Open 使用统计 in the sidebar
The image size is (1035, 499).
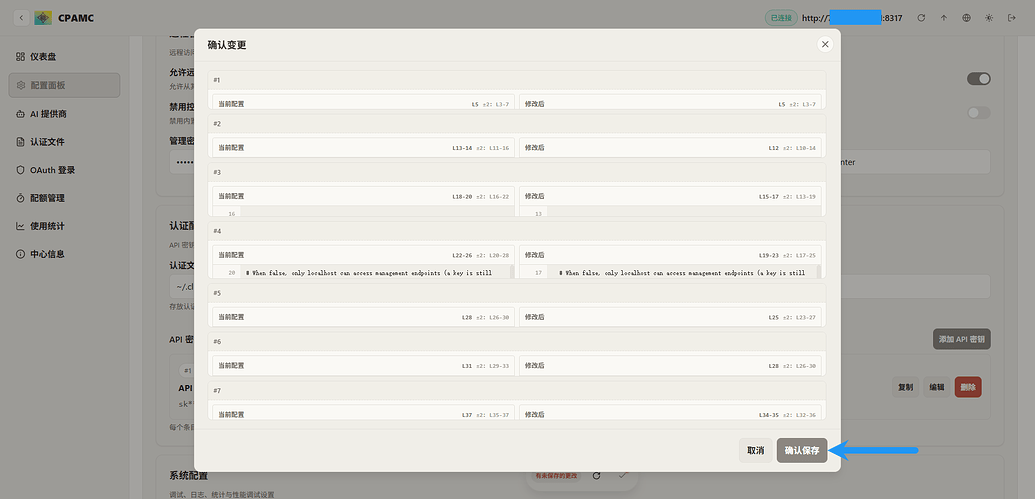click(x=65, y=226)
